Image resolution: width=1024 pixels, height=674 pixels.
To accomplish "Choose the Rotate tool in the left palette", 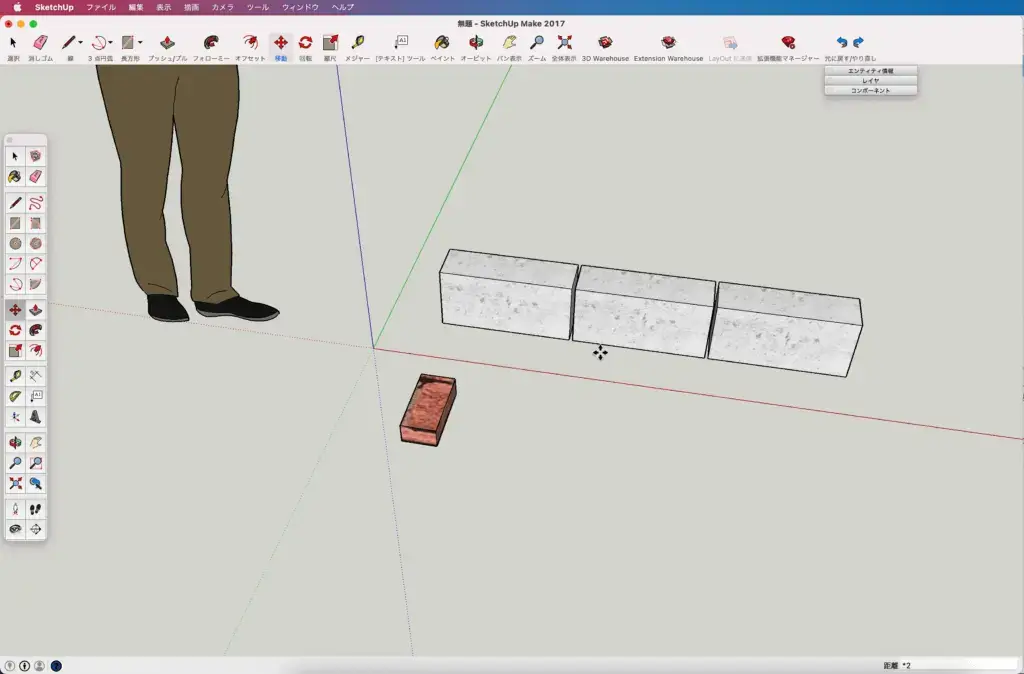I will tap(15, 330).
